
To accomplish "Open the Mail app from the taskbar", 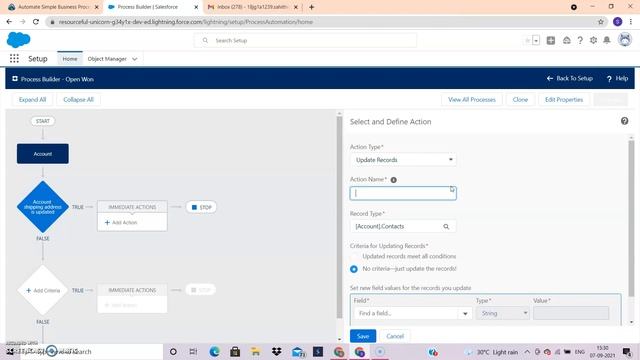I will pos(298,352).
